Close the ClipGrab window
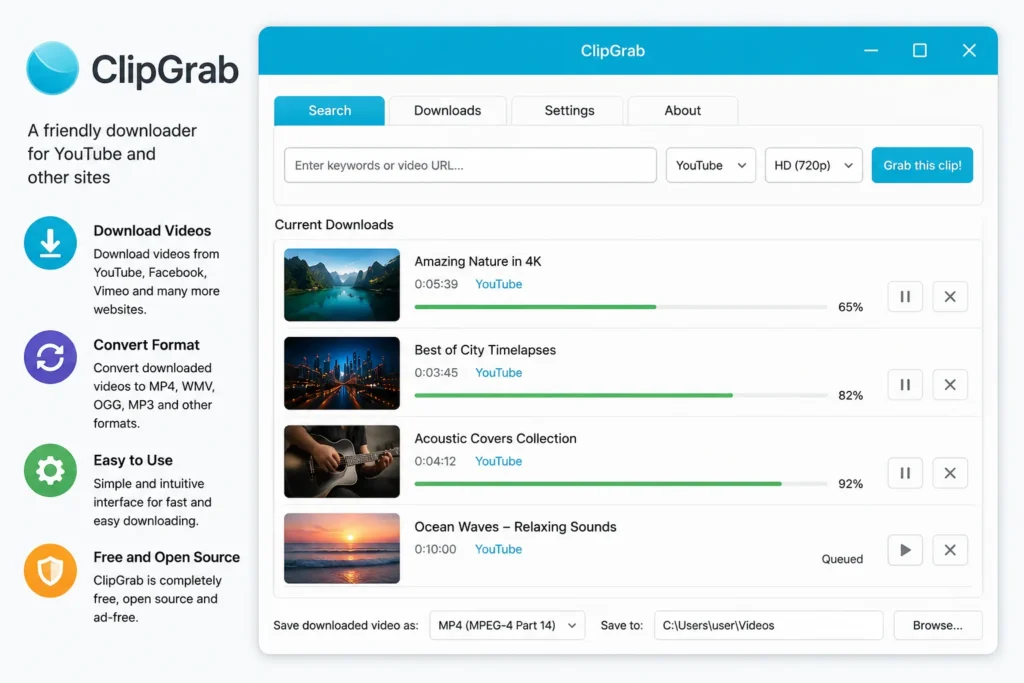Viewport: 1024px width, 683px height. 969,50
